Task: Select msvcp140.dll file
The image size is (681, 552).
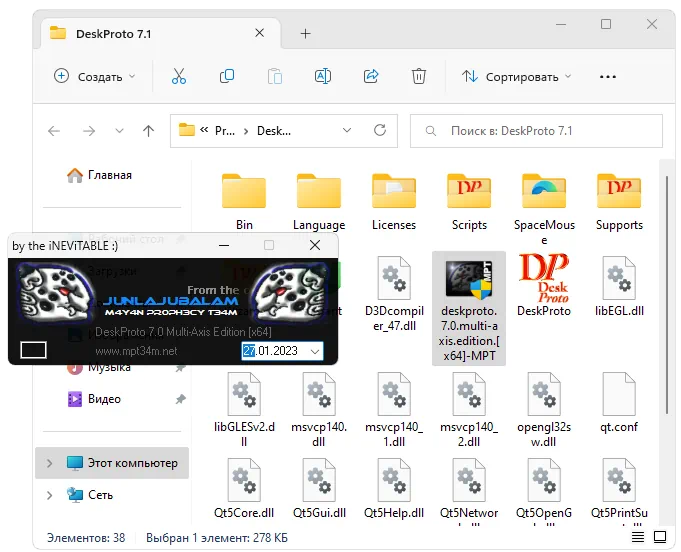Action: 319,410
